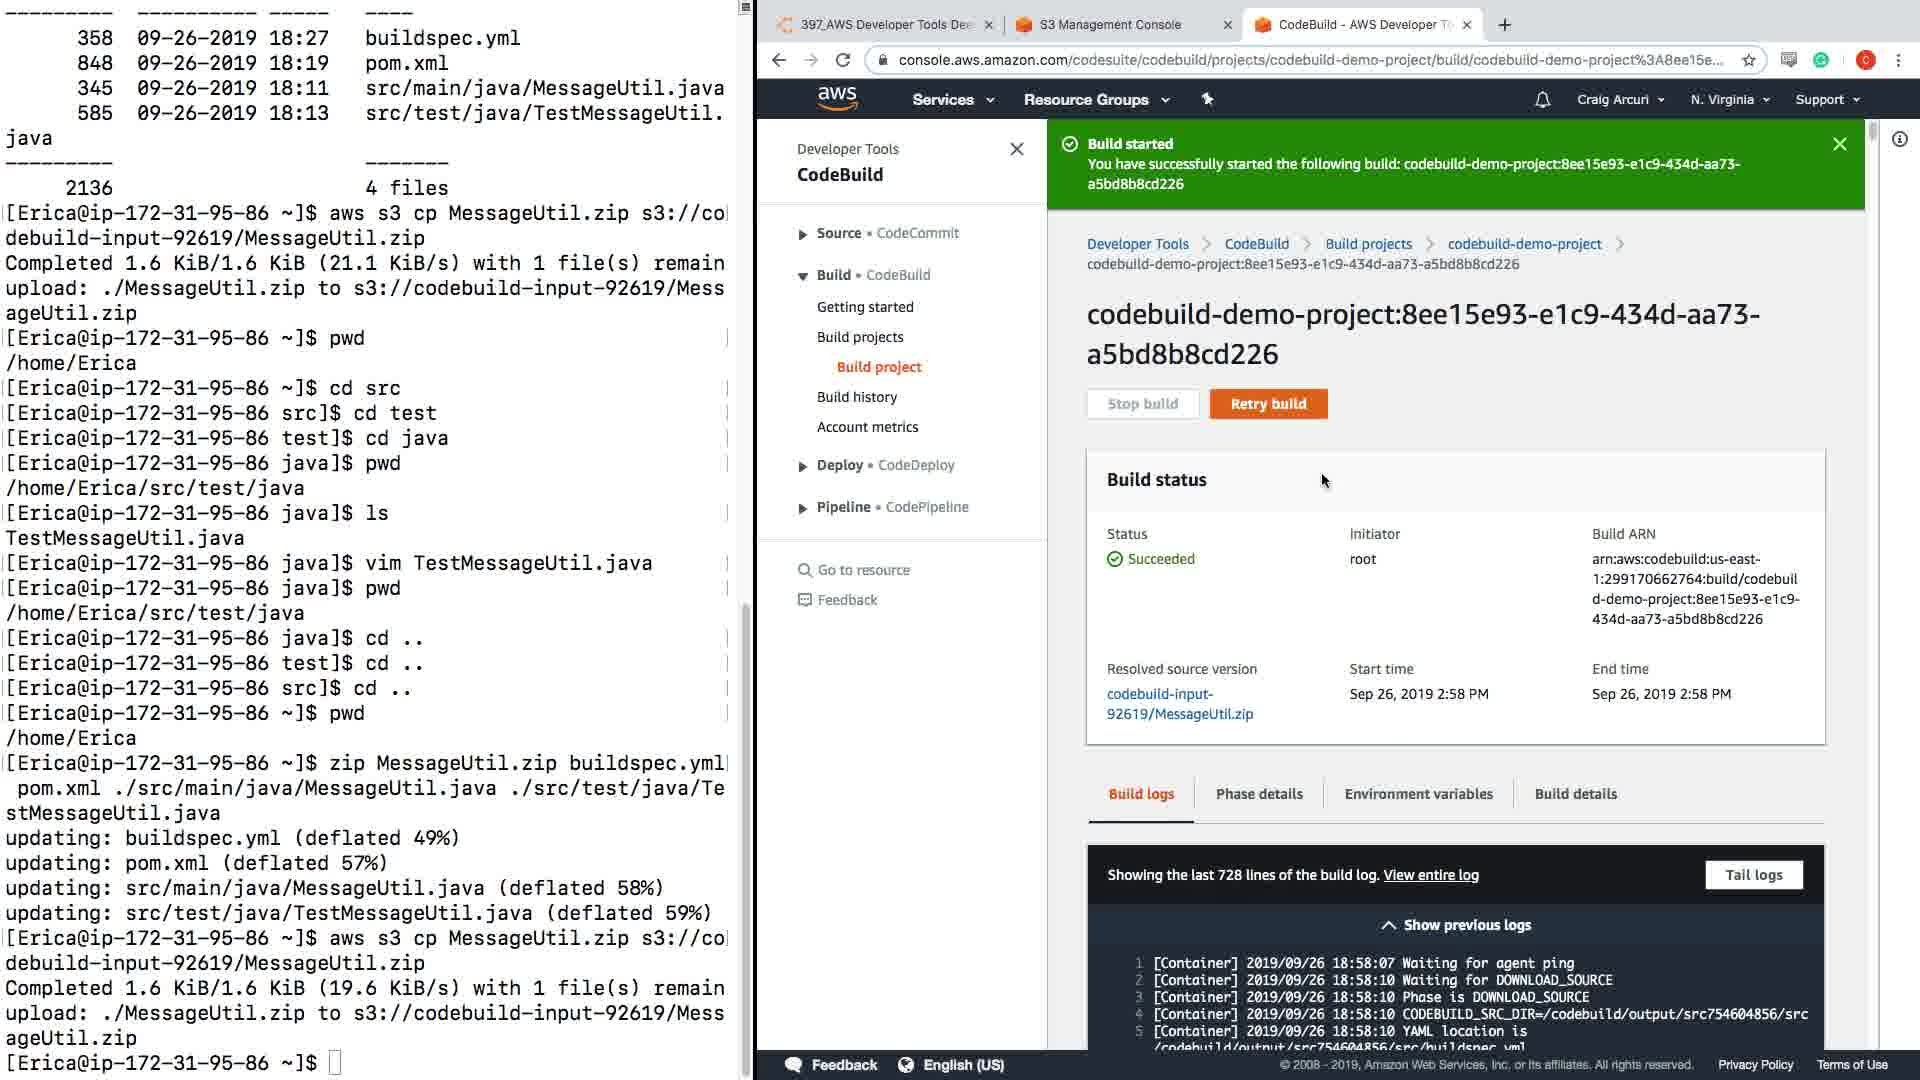Click the Tail logs button
Viewport: 1920px width, 1080px height.
(1753, 875)
